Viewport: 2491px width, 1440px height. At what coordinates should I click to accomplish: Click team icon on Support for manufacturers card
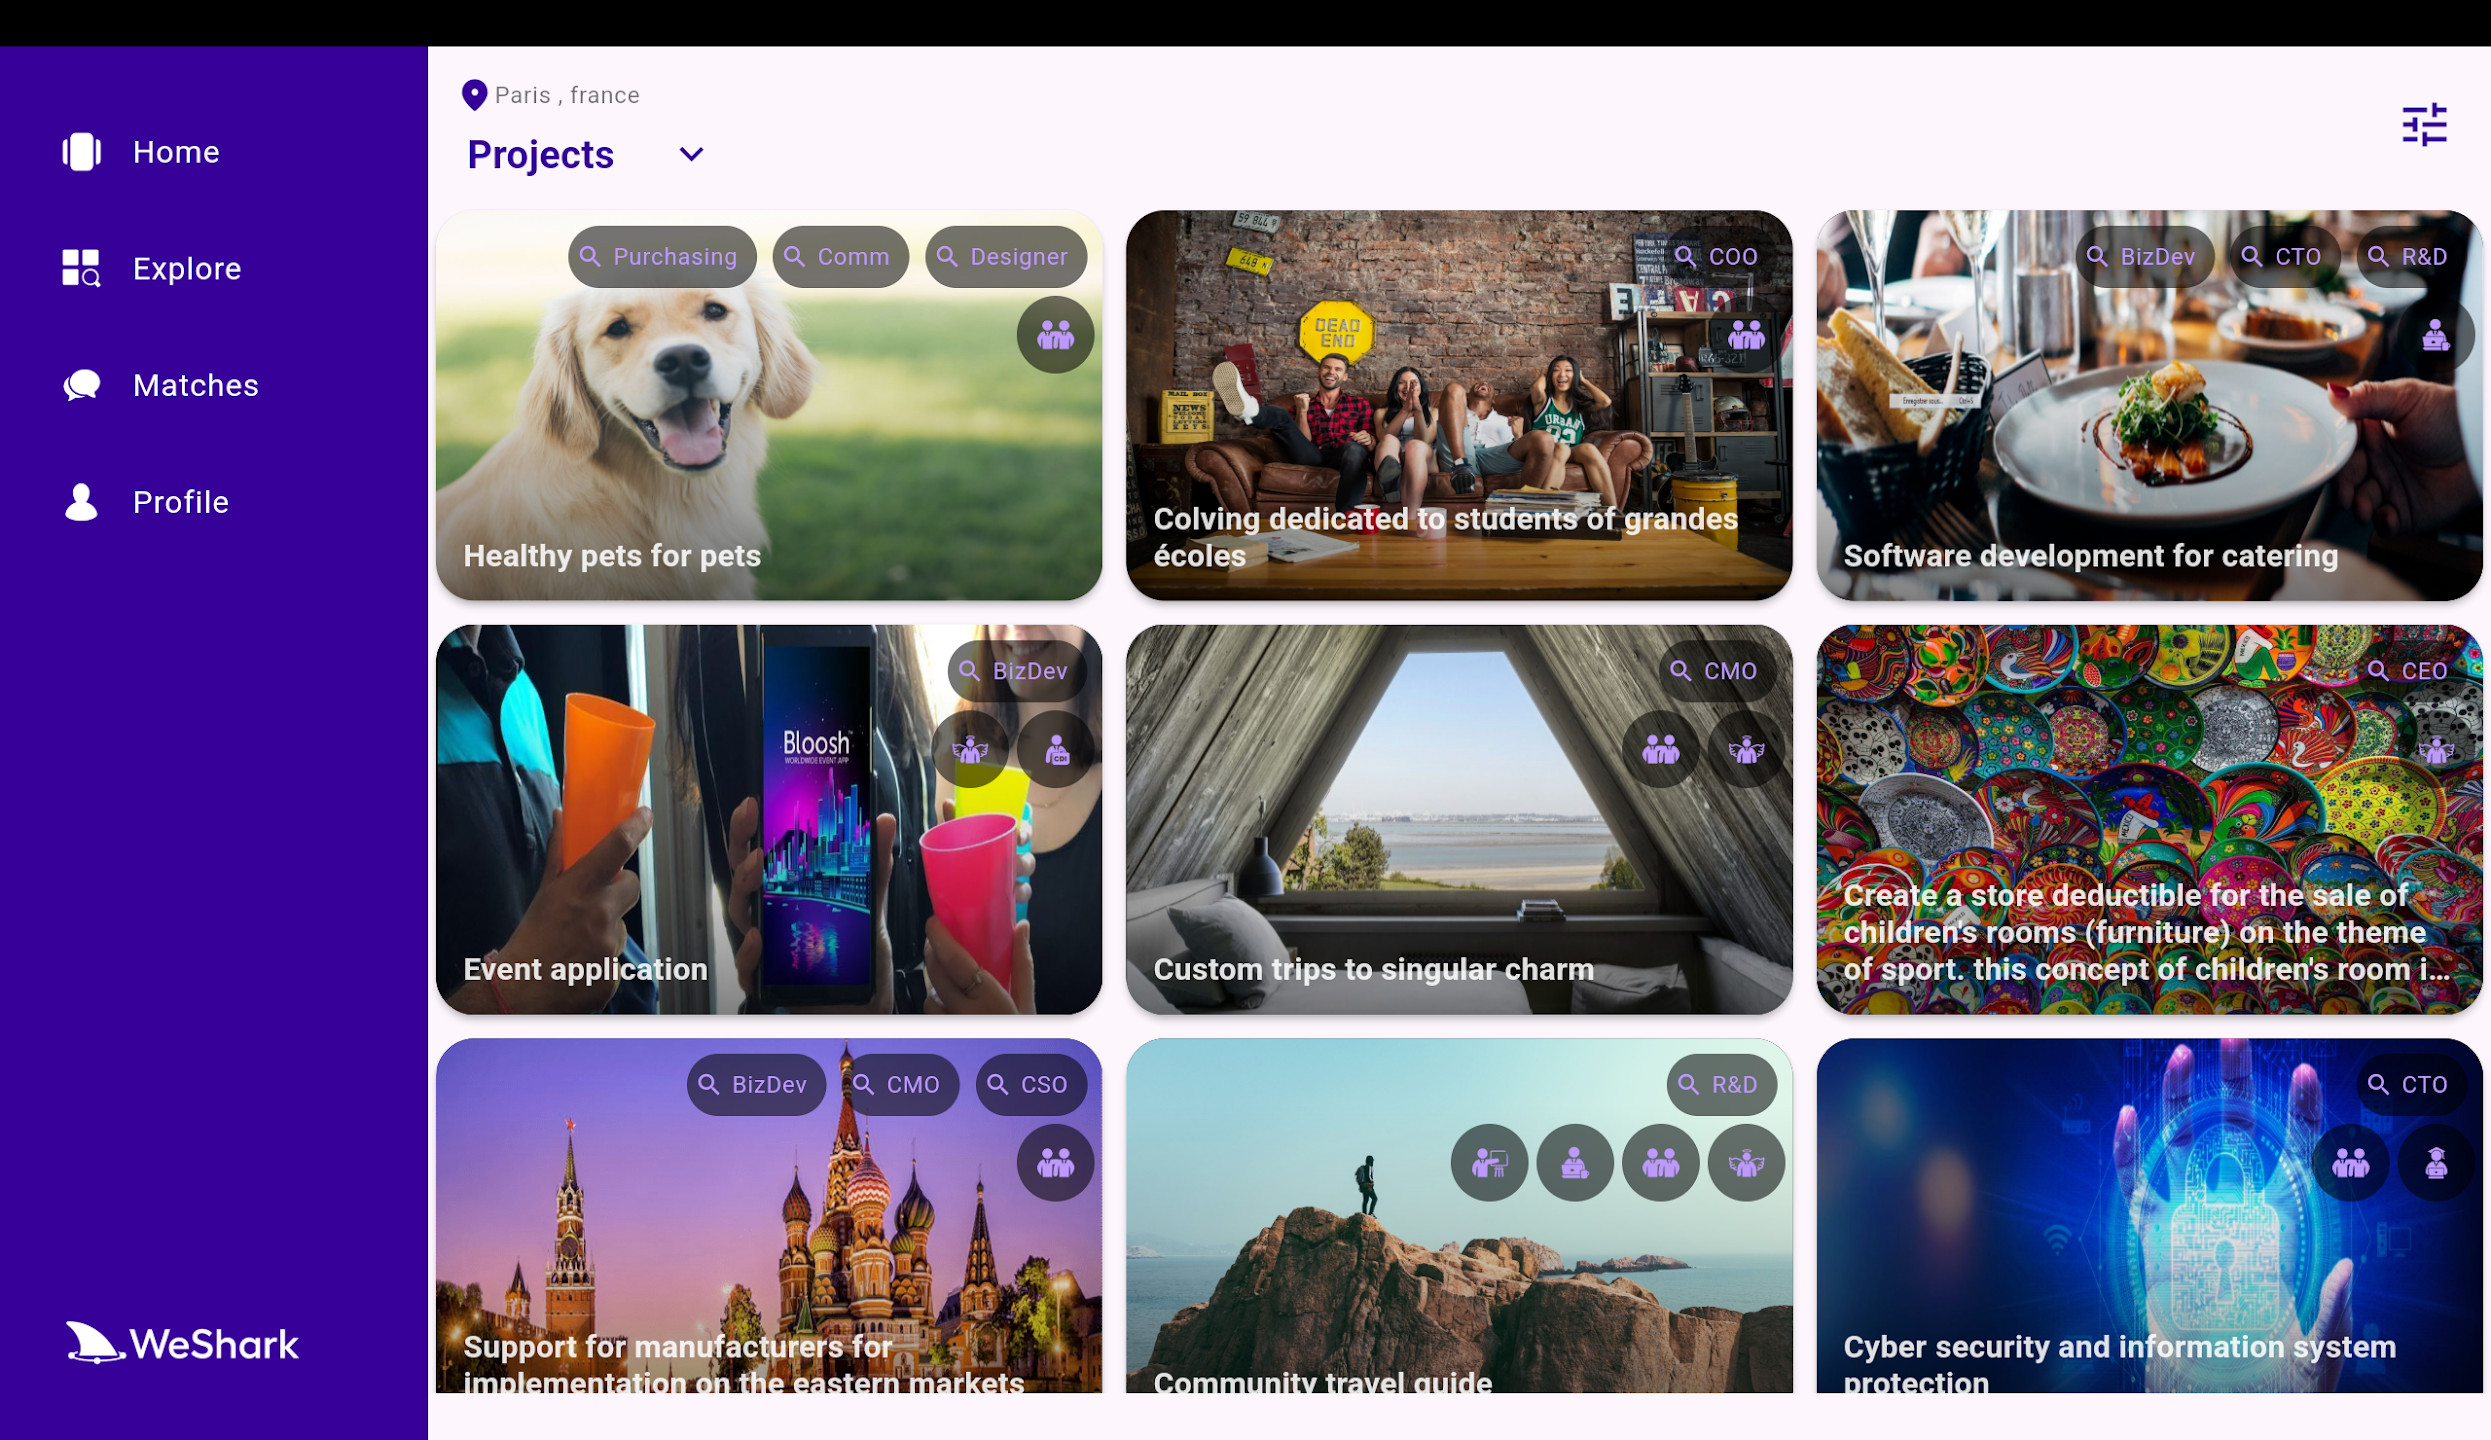[1055, 1164]
